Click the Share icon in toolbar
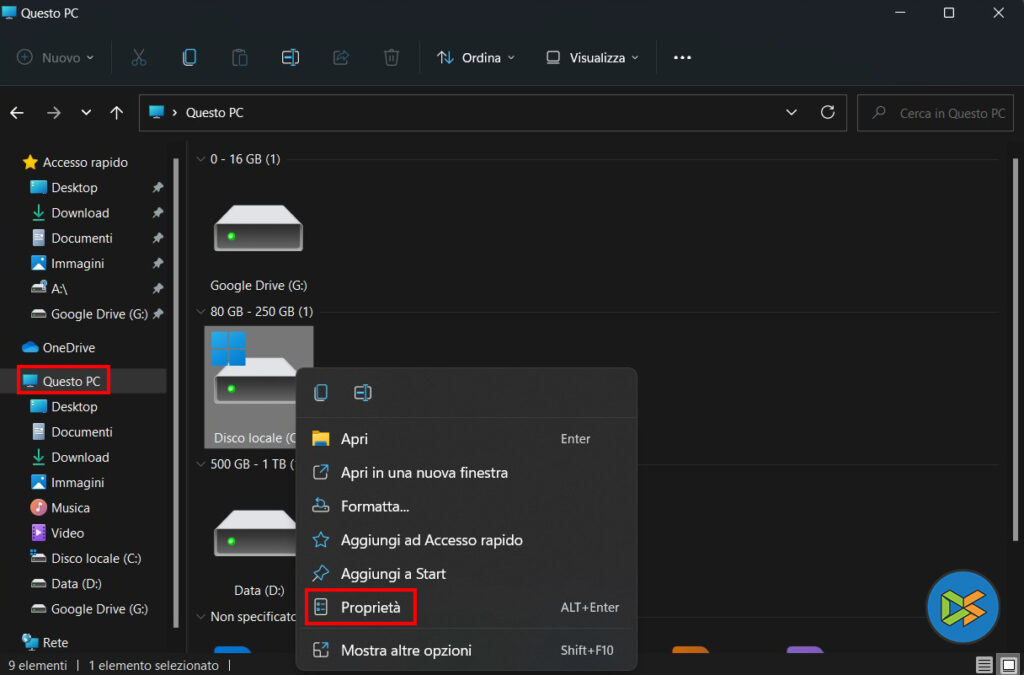This screenshot has width=1024, height=675. click(x=340, y=58)
